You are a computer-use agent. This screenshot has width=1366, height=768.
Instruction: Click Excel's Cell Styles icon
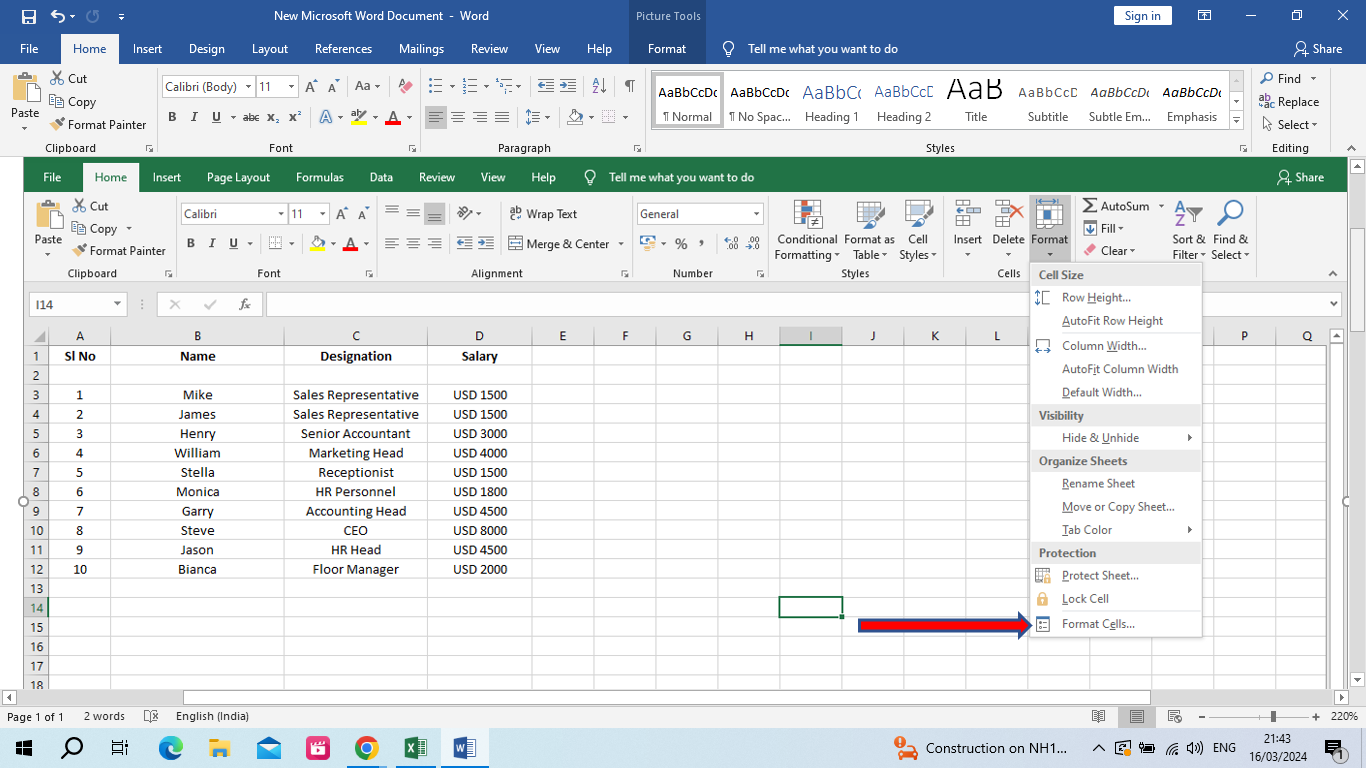[918, 214]
